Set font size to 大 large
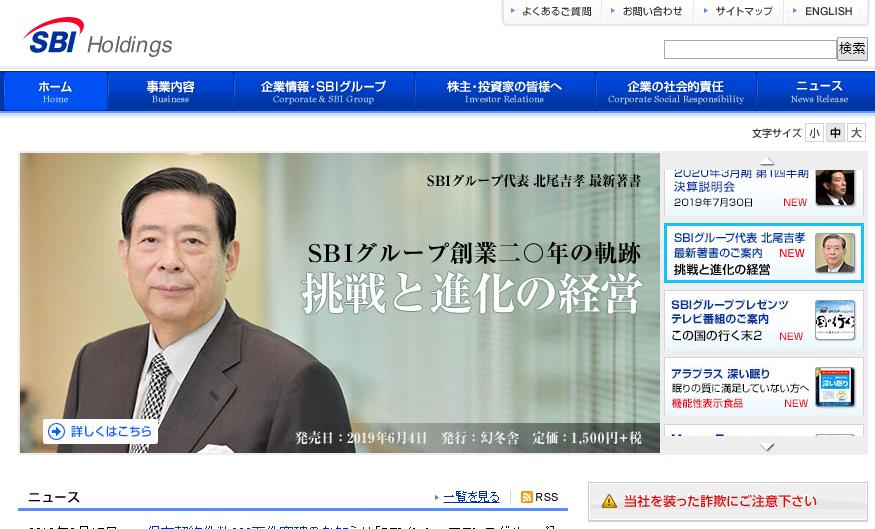 tap(856, 133)
